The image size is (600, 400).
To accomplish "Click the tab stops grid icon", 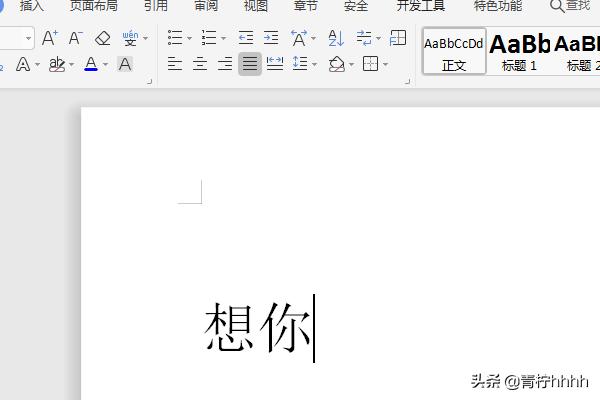I will (x=398, y=38).
